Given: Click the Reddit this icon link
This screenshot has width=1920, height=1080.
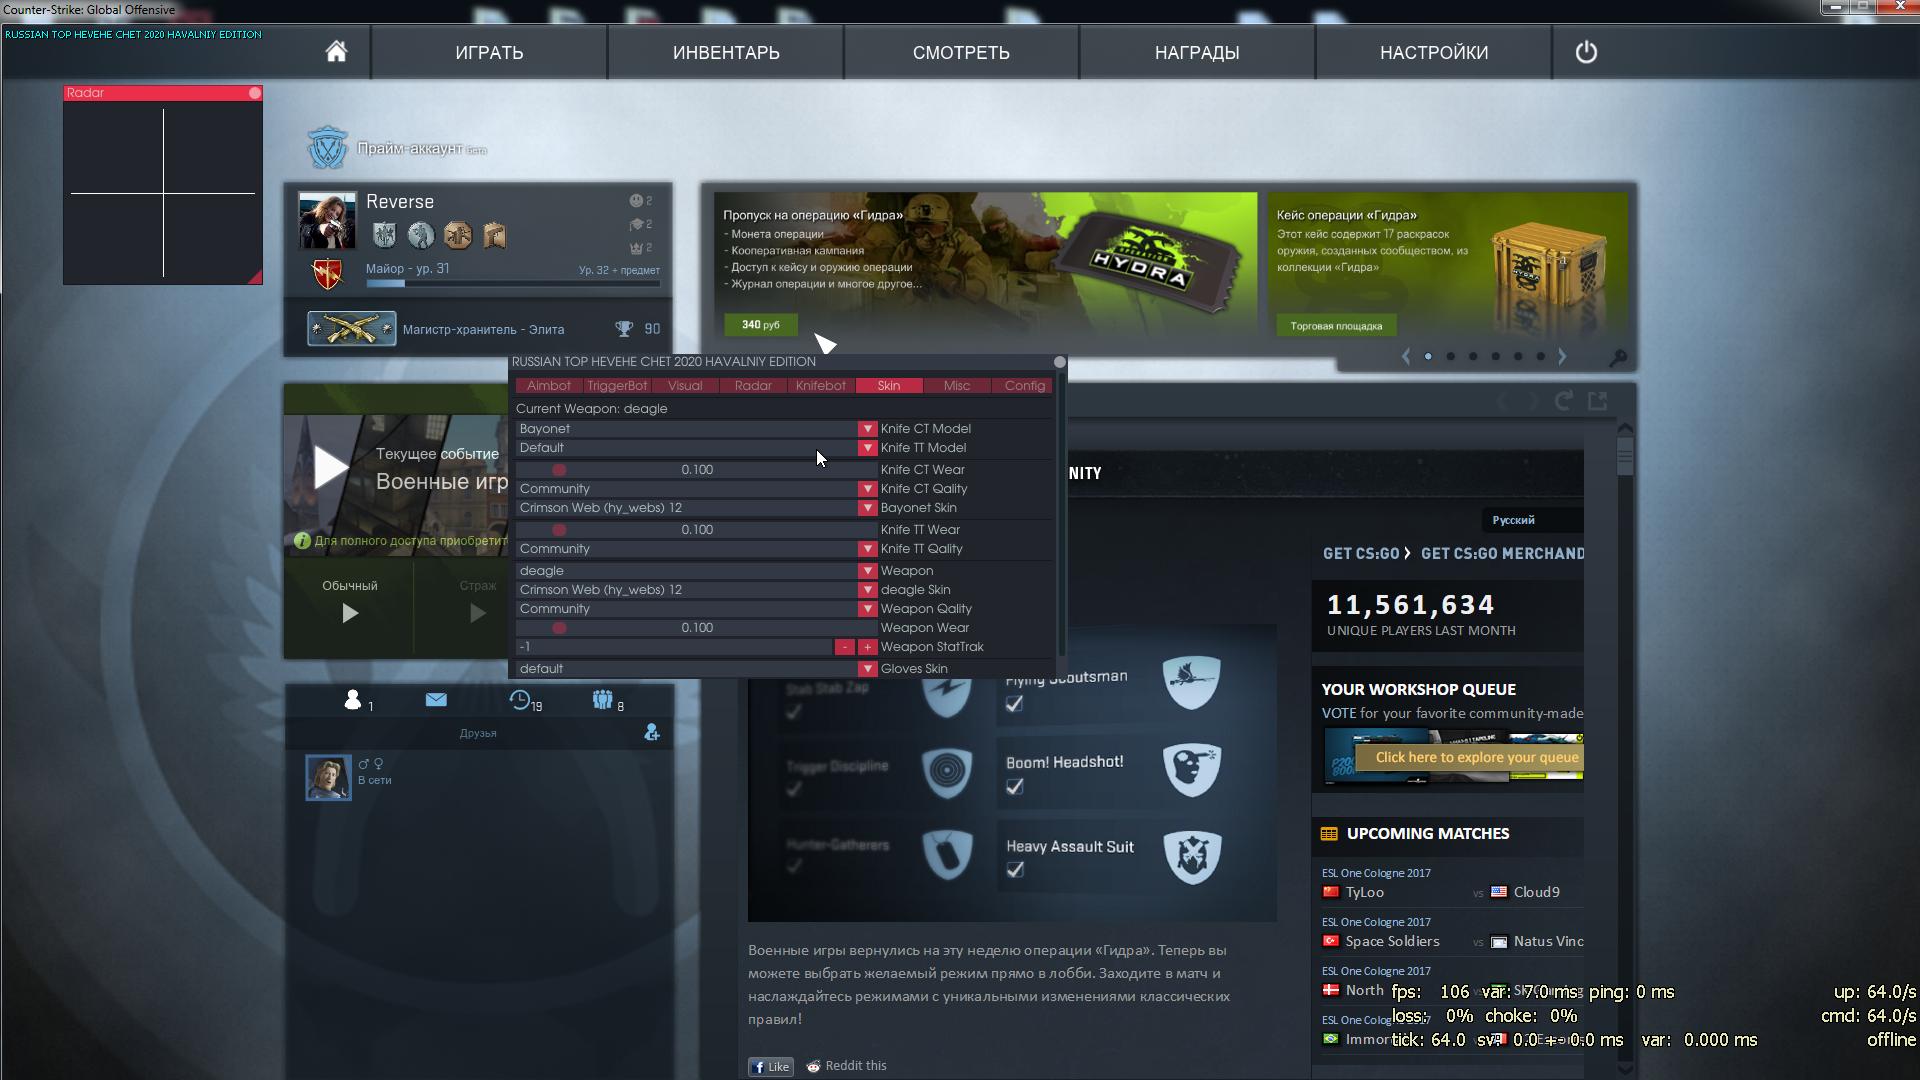Looking at the screenshot, I should click(846, 1066).
